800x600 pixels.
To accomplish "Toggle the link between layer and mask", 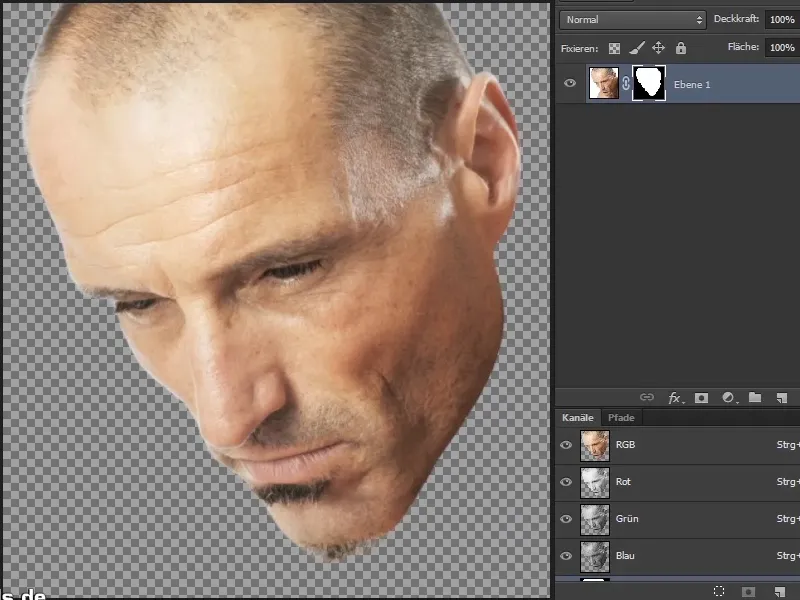I will pyautogui.click(x=626, y=83).
